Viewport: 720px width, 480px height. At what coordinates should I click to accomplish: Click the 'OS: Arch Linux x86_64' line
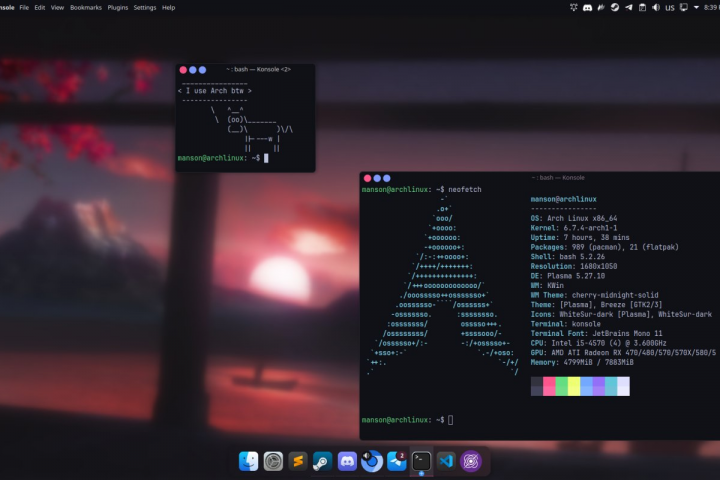[574, 218]
